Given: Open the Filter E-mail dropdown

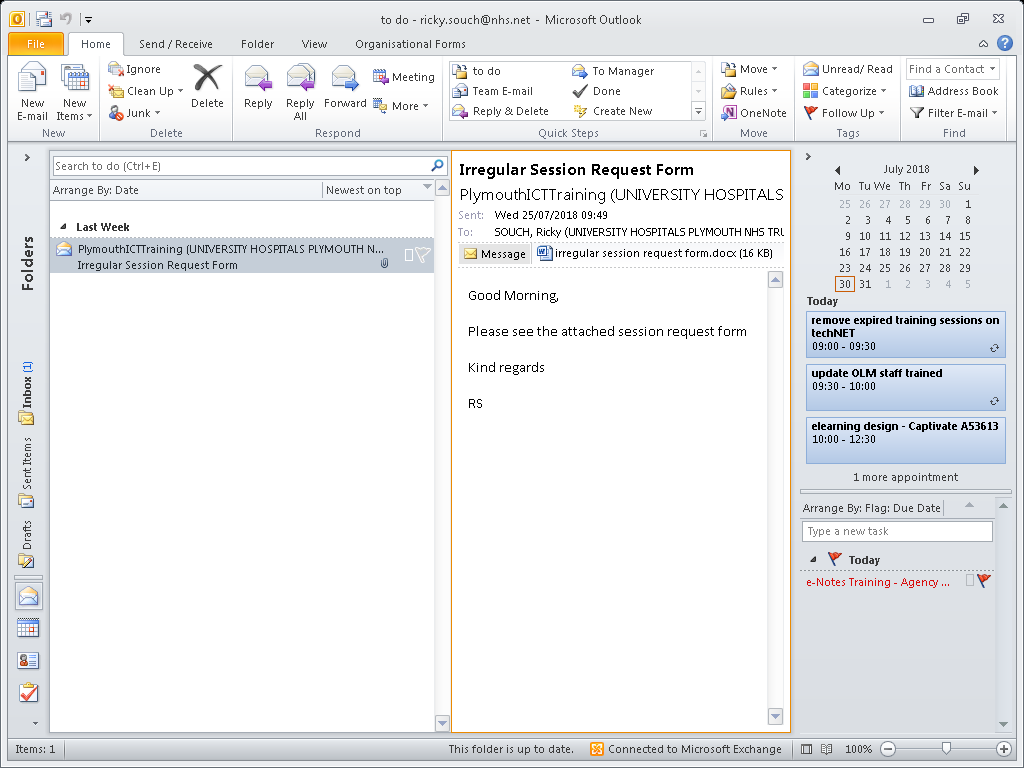Looking at the screenshot, I should tap(953, 113).
